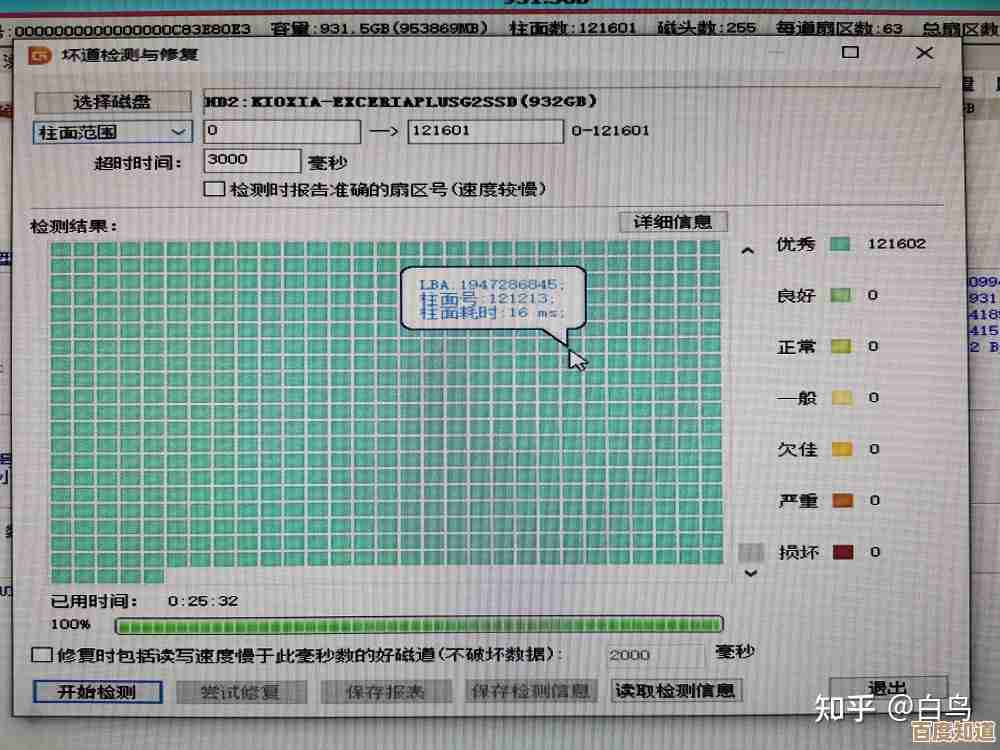Enable the 检测时报告准确的扇区号 checkbox
Viewport: 1000px width, 750px height.
tap(212, 189)
